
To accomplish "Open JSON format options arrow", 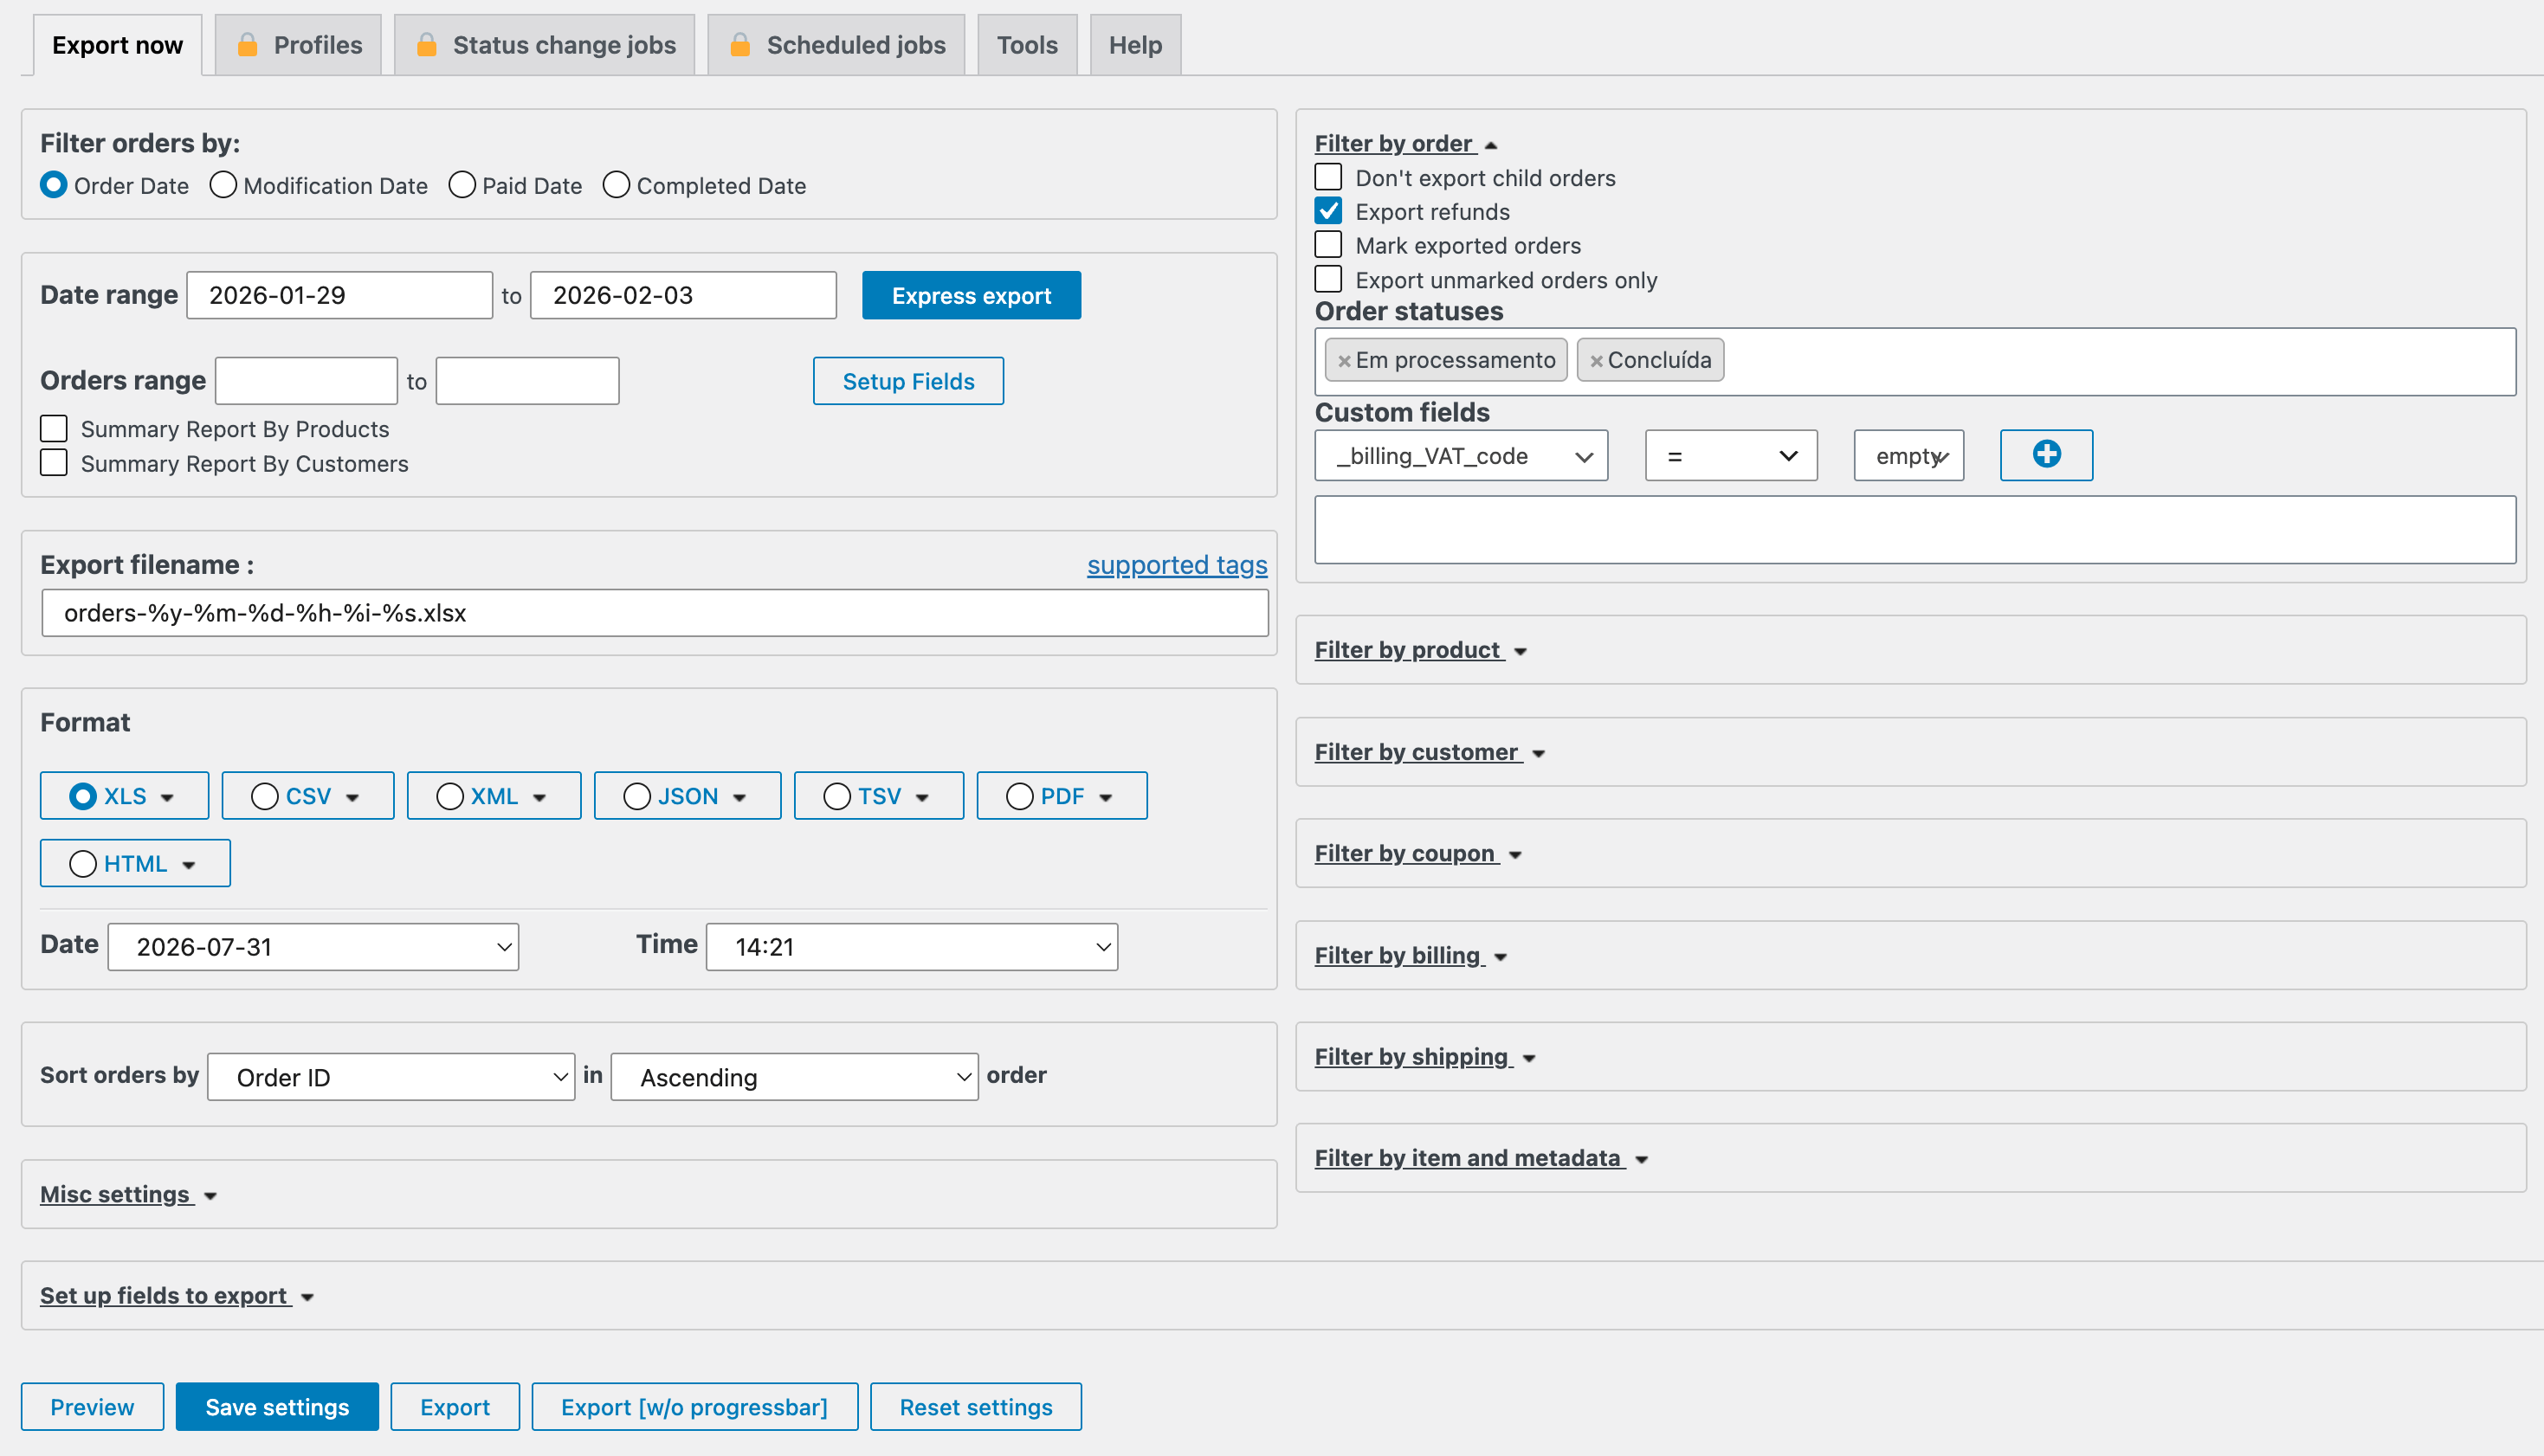I will [739, 798].
